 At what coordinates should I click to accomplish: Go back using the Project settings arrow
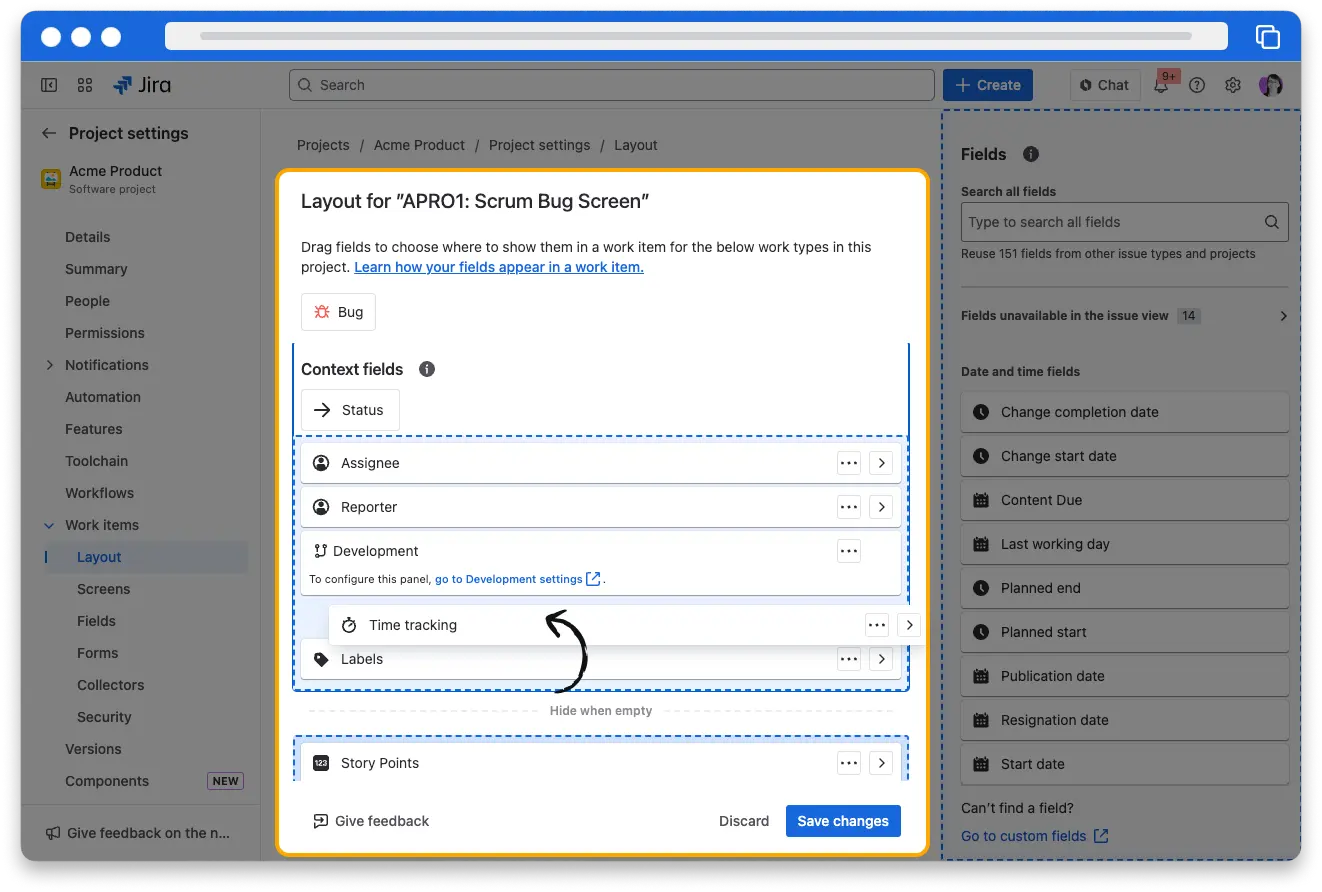[48, 133]
